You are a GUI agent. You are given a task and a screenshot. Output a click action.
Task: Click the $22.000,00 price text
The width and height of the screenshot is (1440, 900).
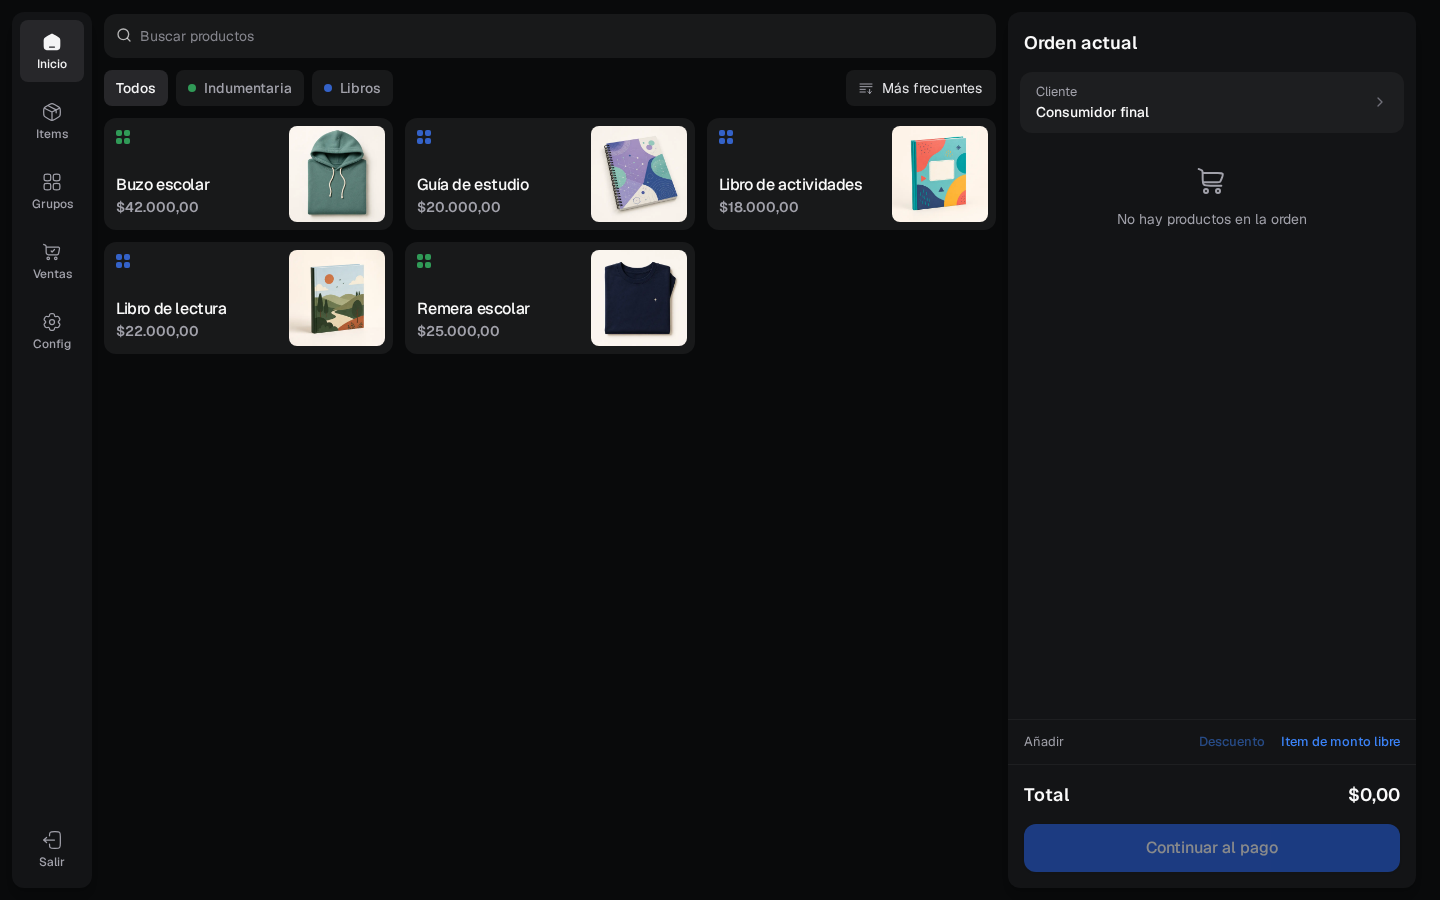(x=157, y=331)
